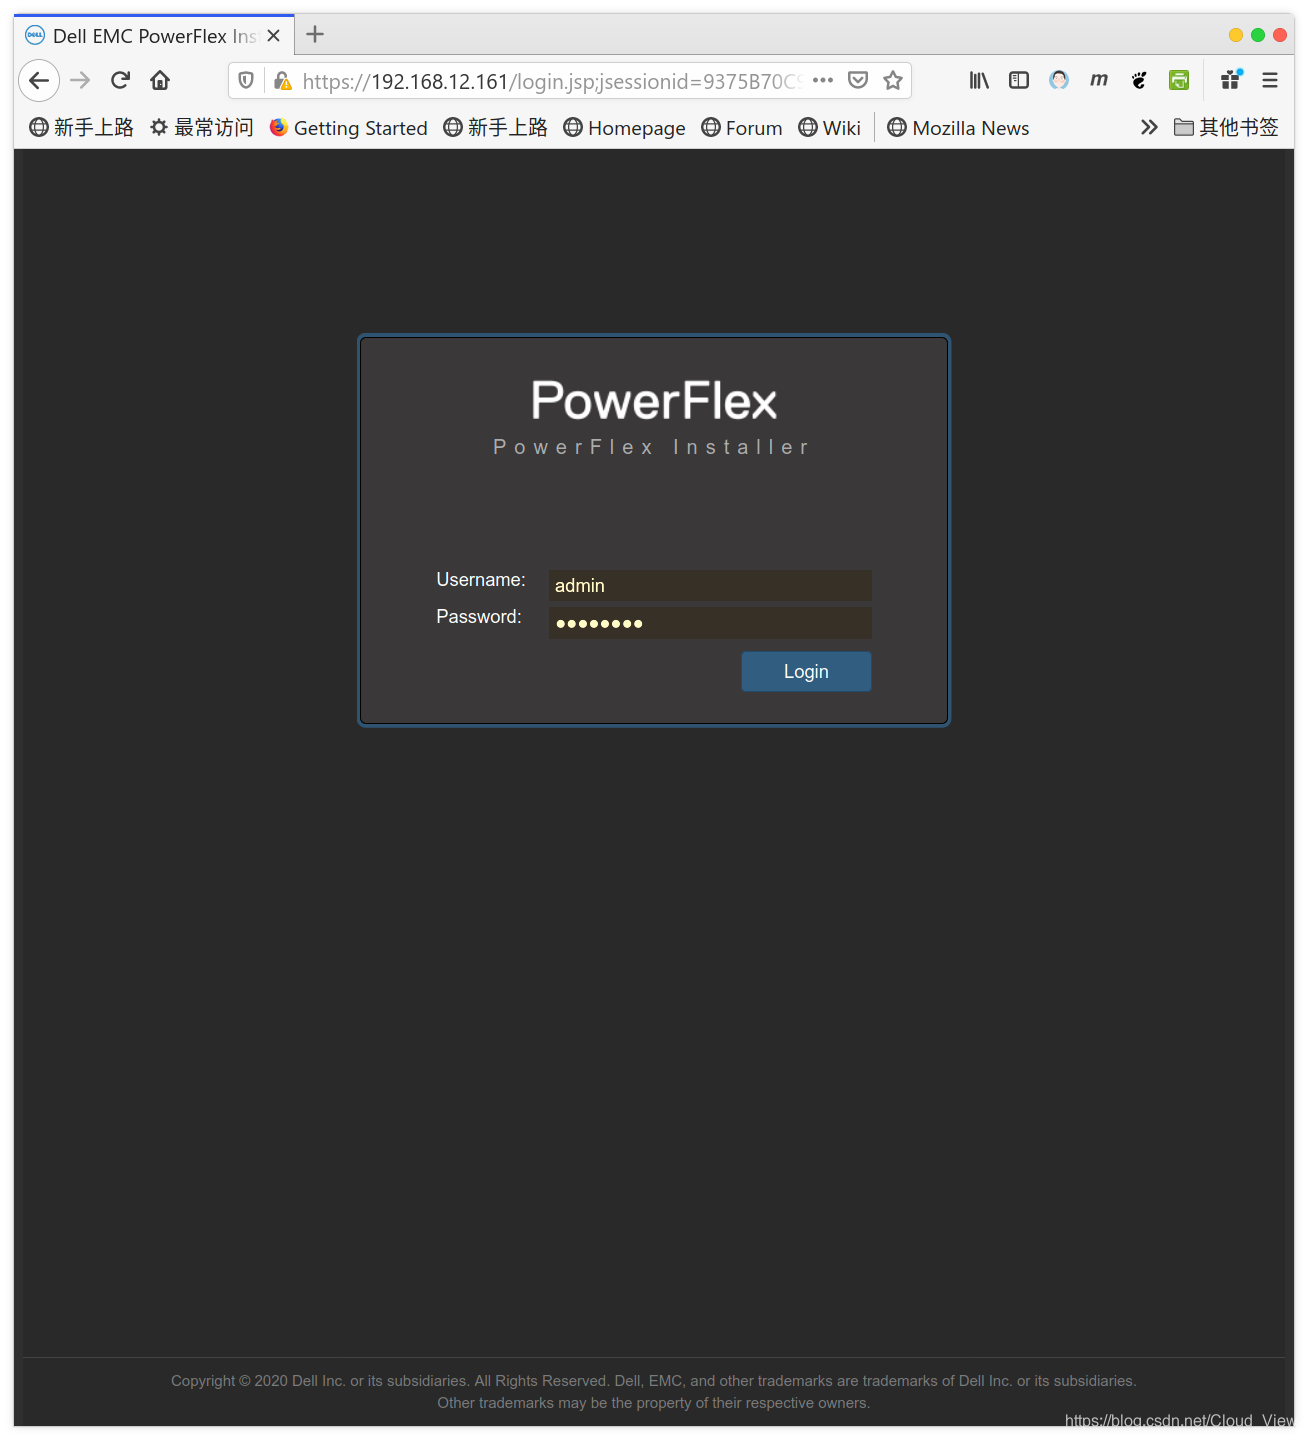Screen dimensions: 1308x1440
Task: Open the Getting Started bookmark
Action: coord(348,127)
